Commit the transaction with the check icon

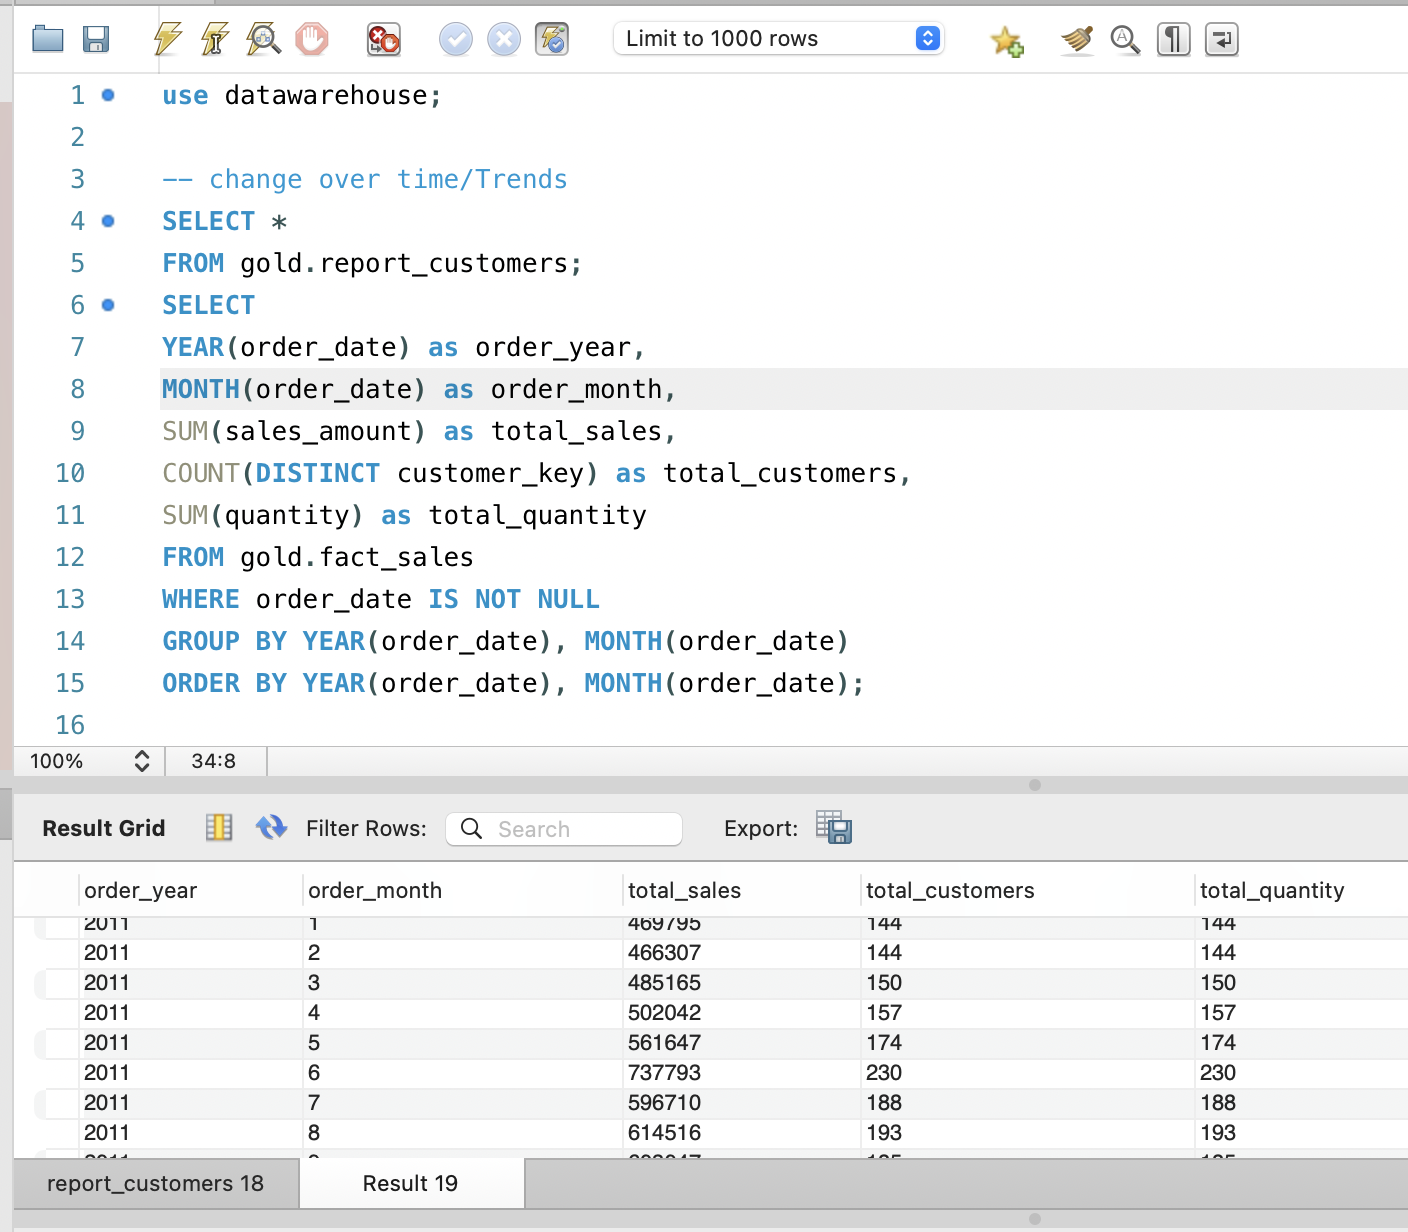pos(455,38)
